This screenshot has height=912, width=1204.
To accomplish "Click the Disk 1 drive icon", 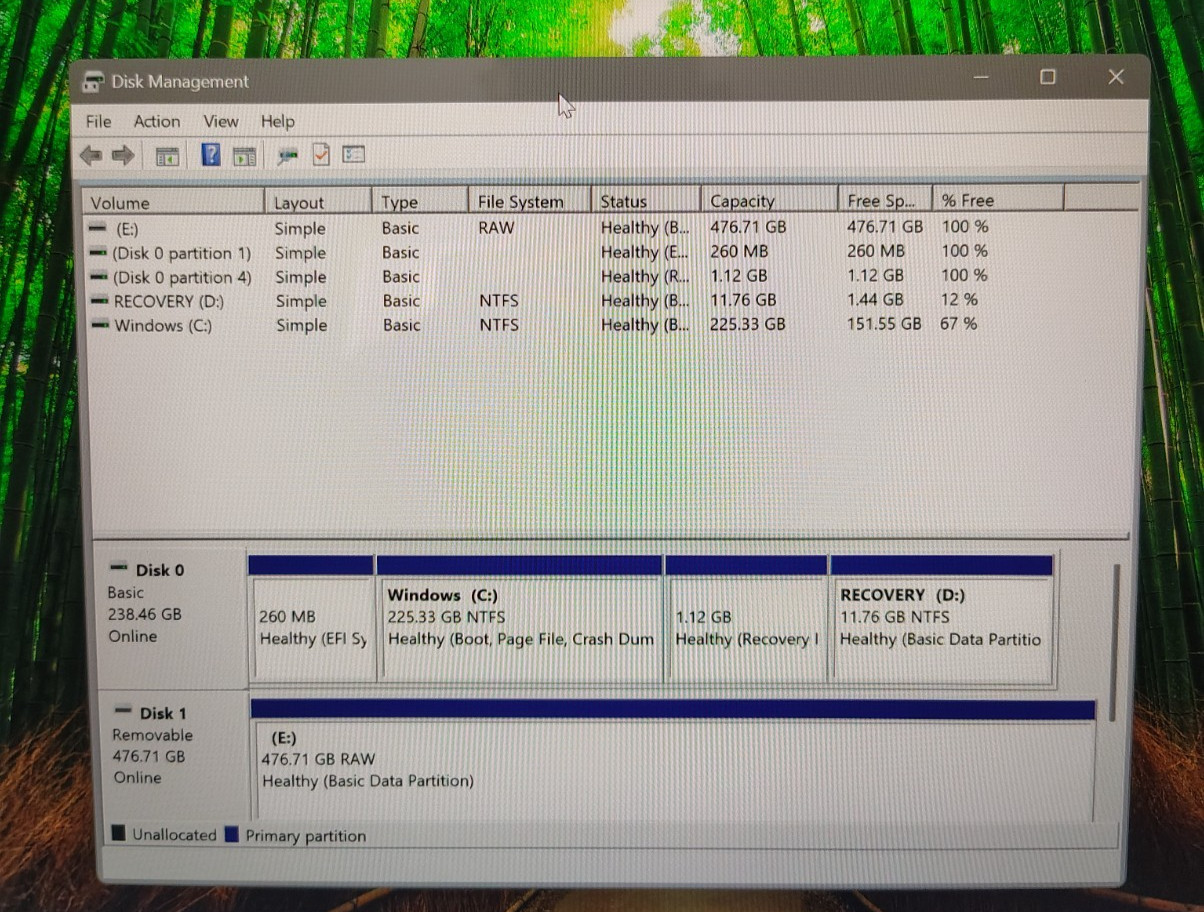I will (x=123, y=712).
